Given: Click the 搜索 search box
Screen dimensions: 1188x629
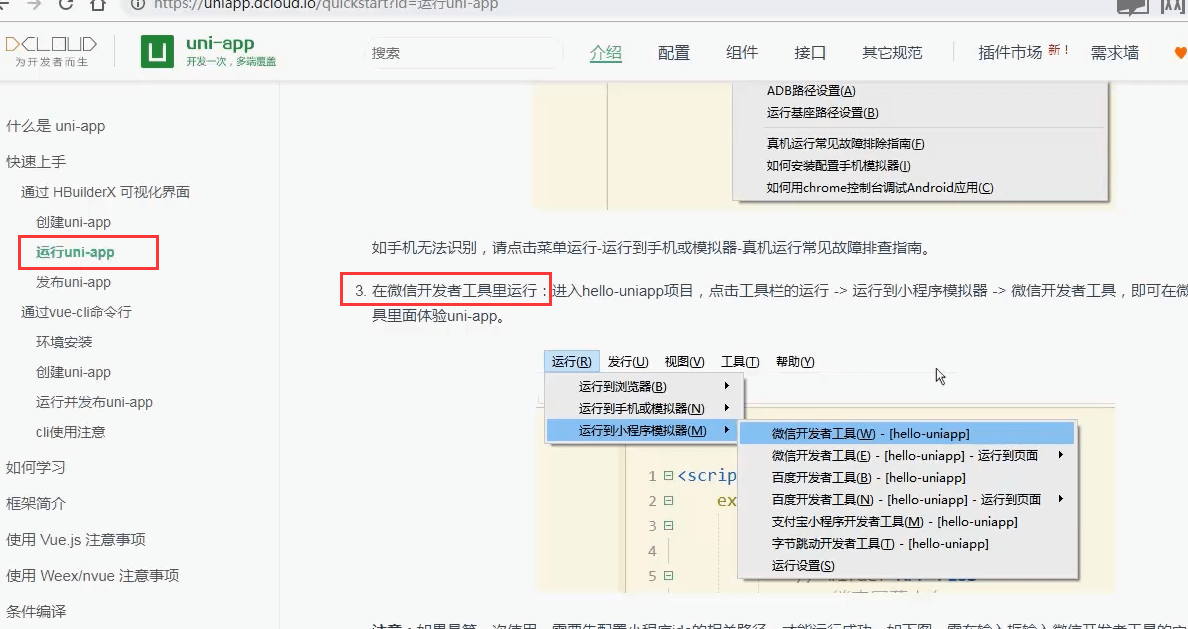Looking at the screenshot, I should click(x=464, y=53).
